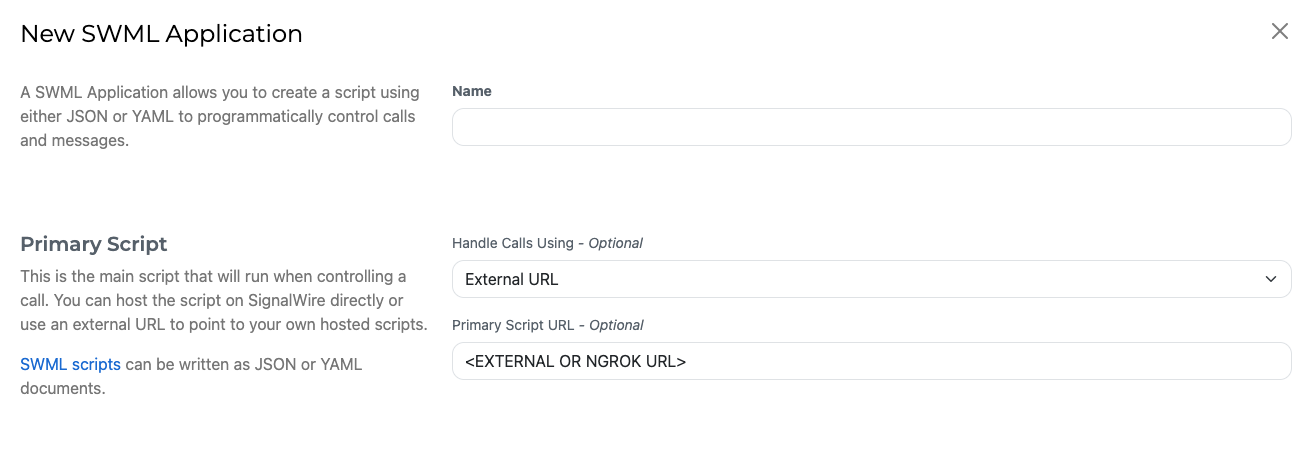This screenshot has height=463, width=1310.
Task: Click the EXTERNAL OR NGROK URL text
Action: pos(576,362)
